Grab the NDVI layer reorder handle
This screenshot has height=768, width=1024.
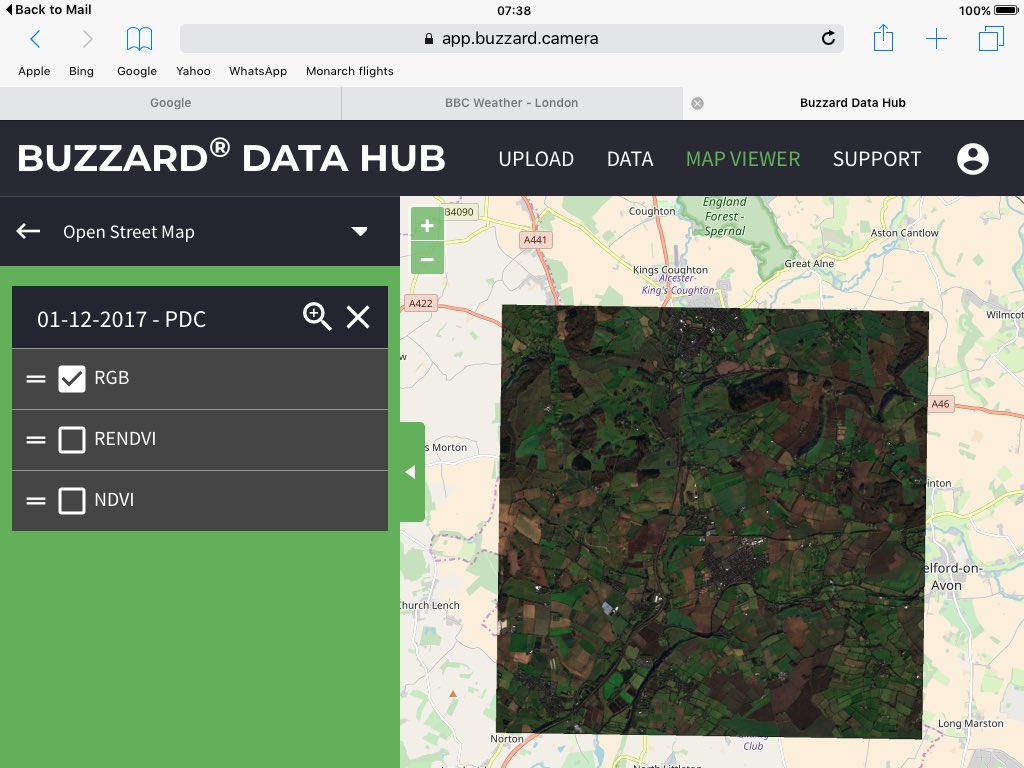click(x=36, y=501)
